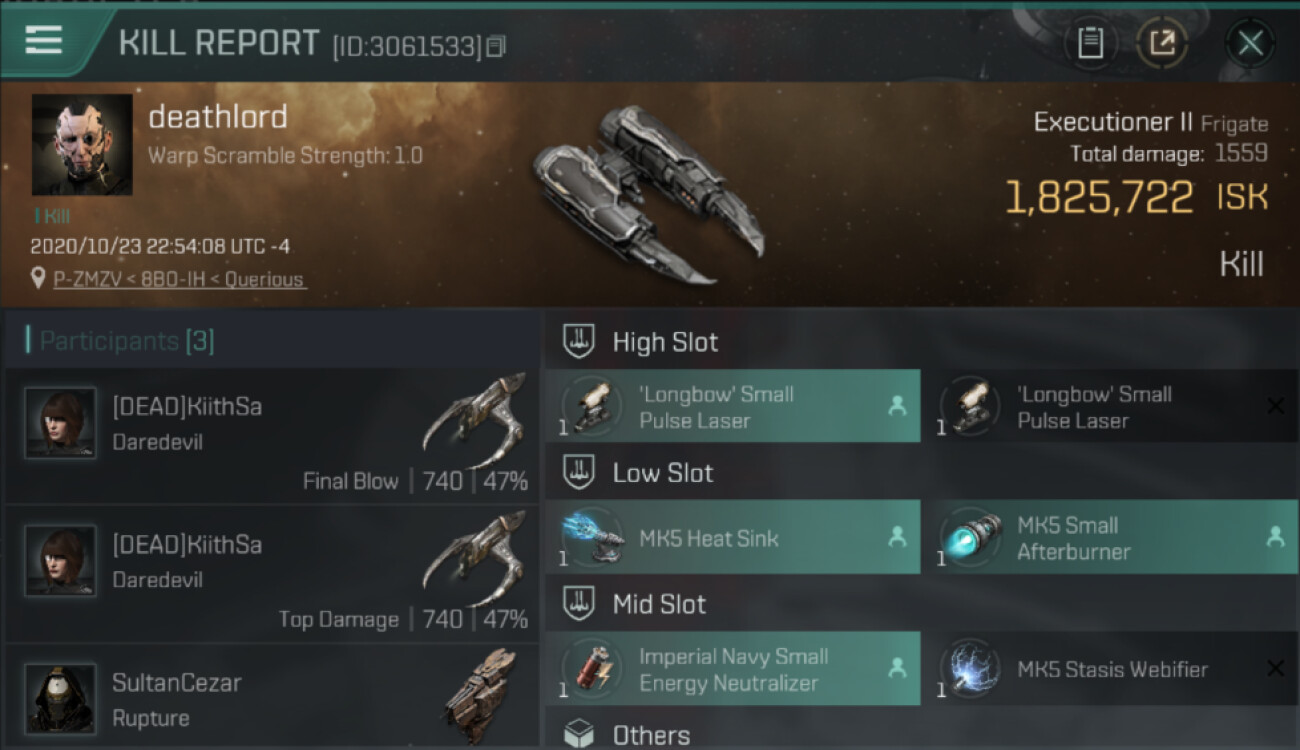
Task: Copy the kill report ID
Action: click(497, 46)
